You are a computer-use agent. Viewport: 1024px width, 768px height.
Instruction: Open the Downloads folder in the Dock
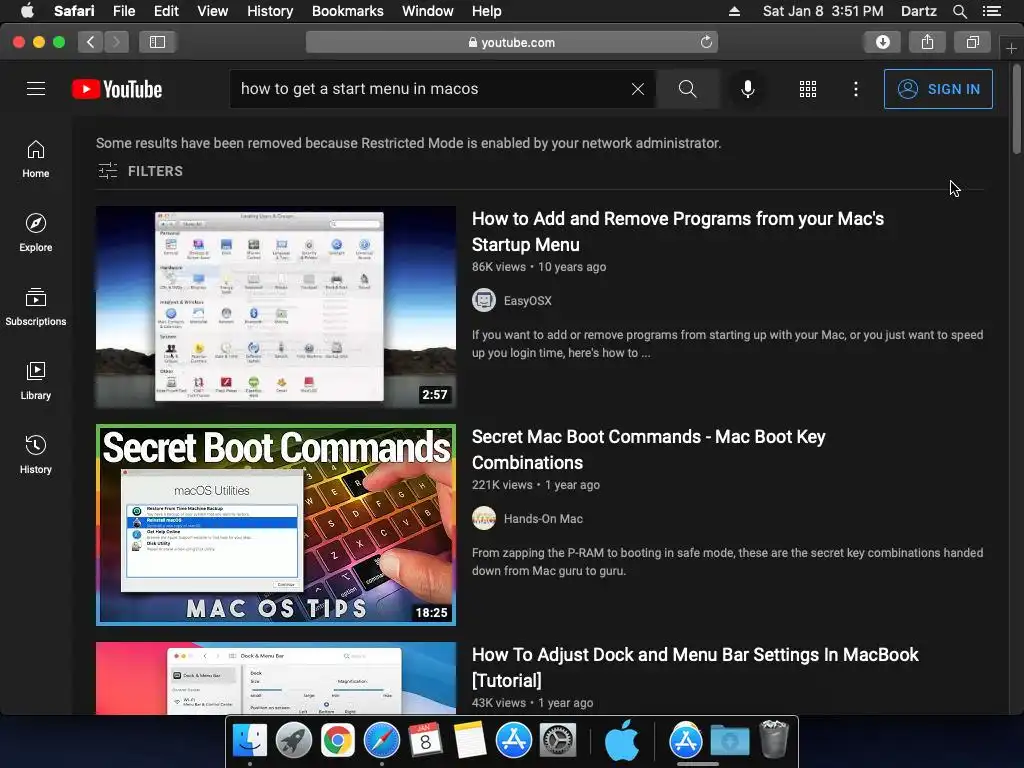click(729, 741)
